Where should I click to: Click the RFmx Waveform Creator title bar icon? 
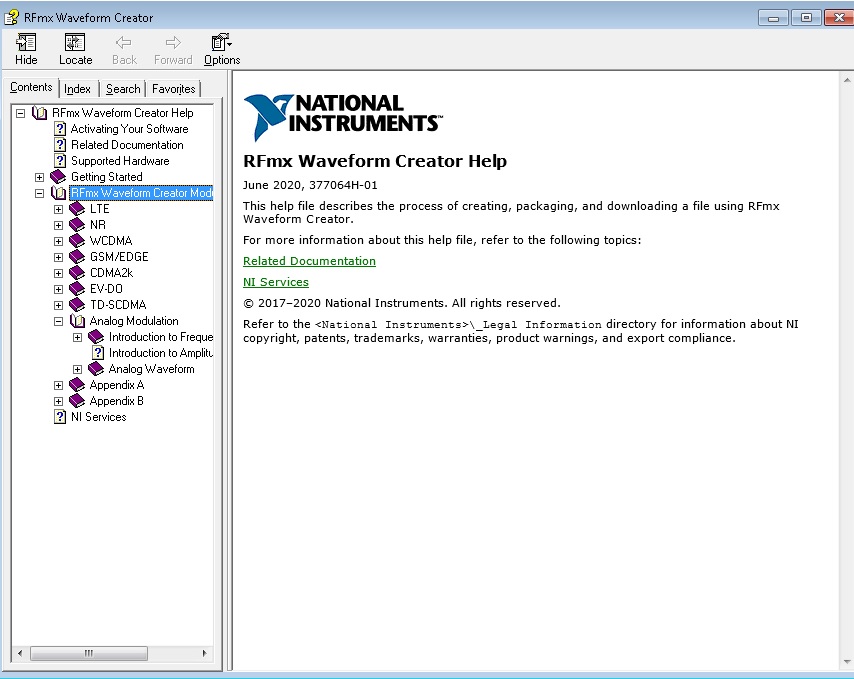tap(11, 17)
